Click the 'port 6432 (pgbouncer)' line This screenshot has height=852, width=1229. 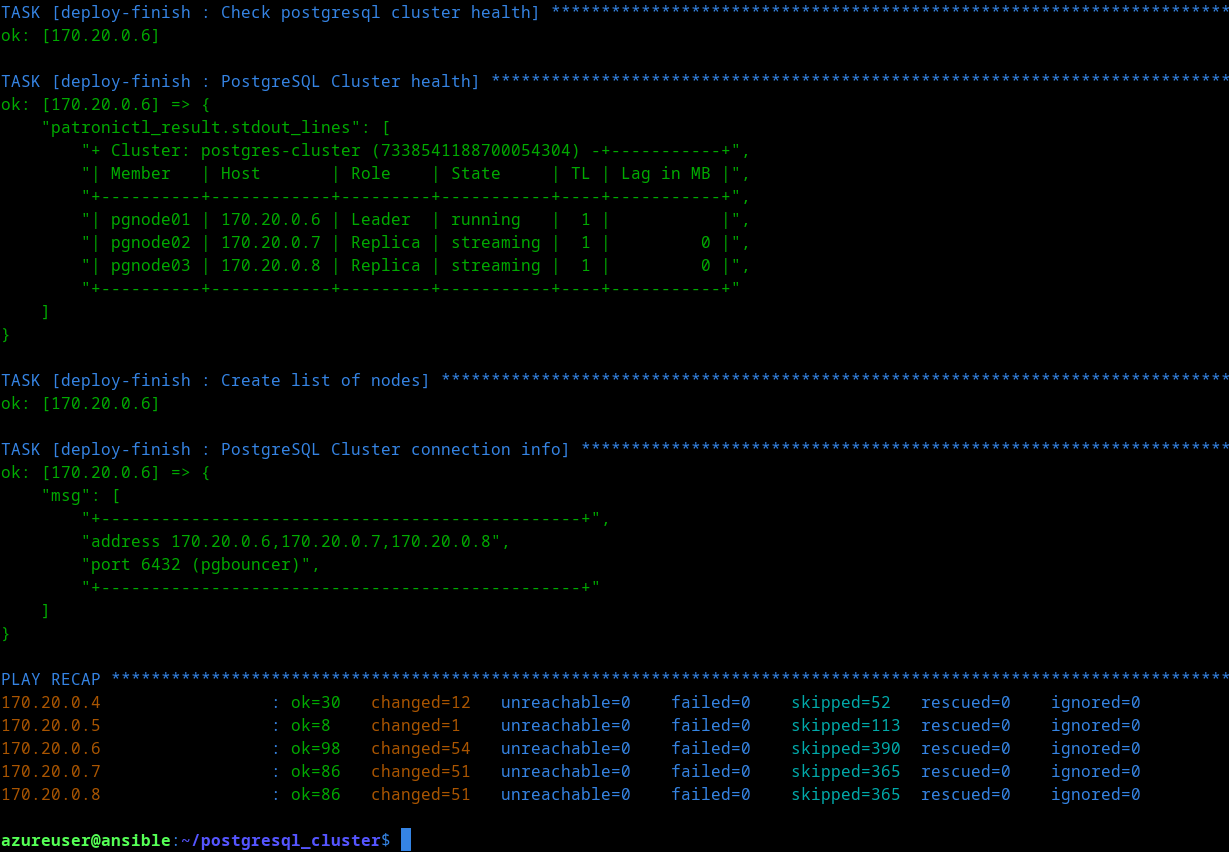coord(201,564)
